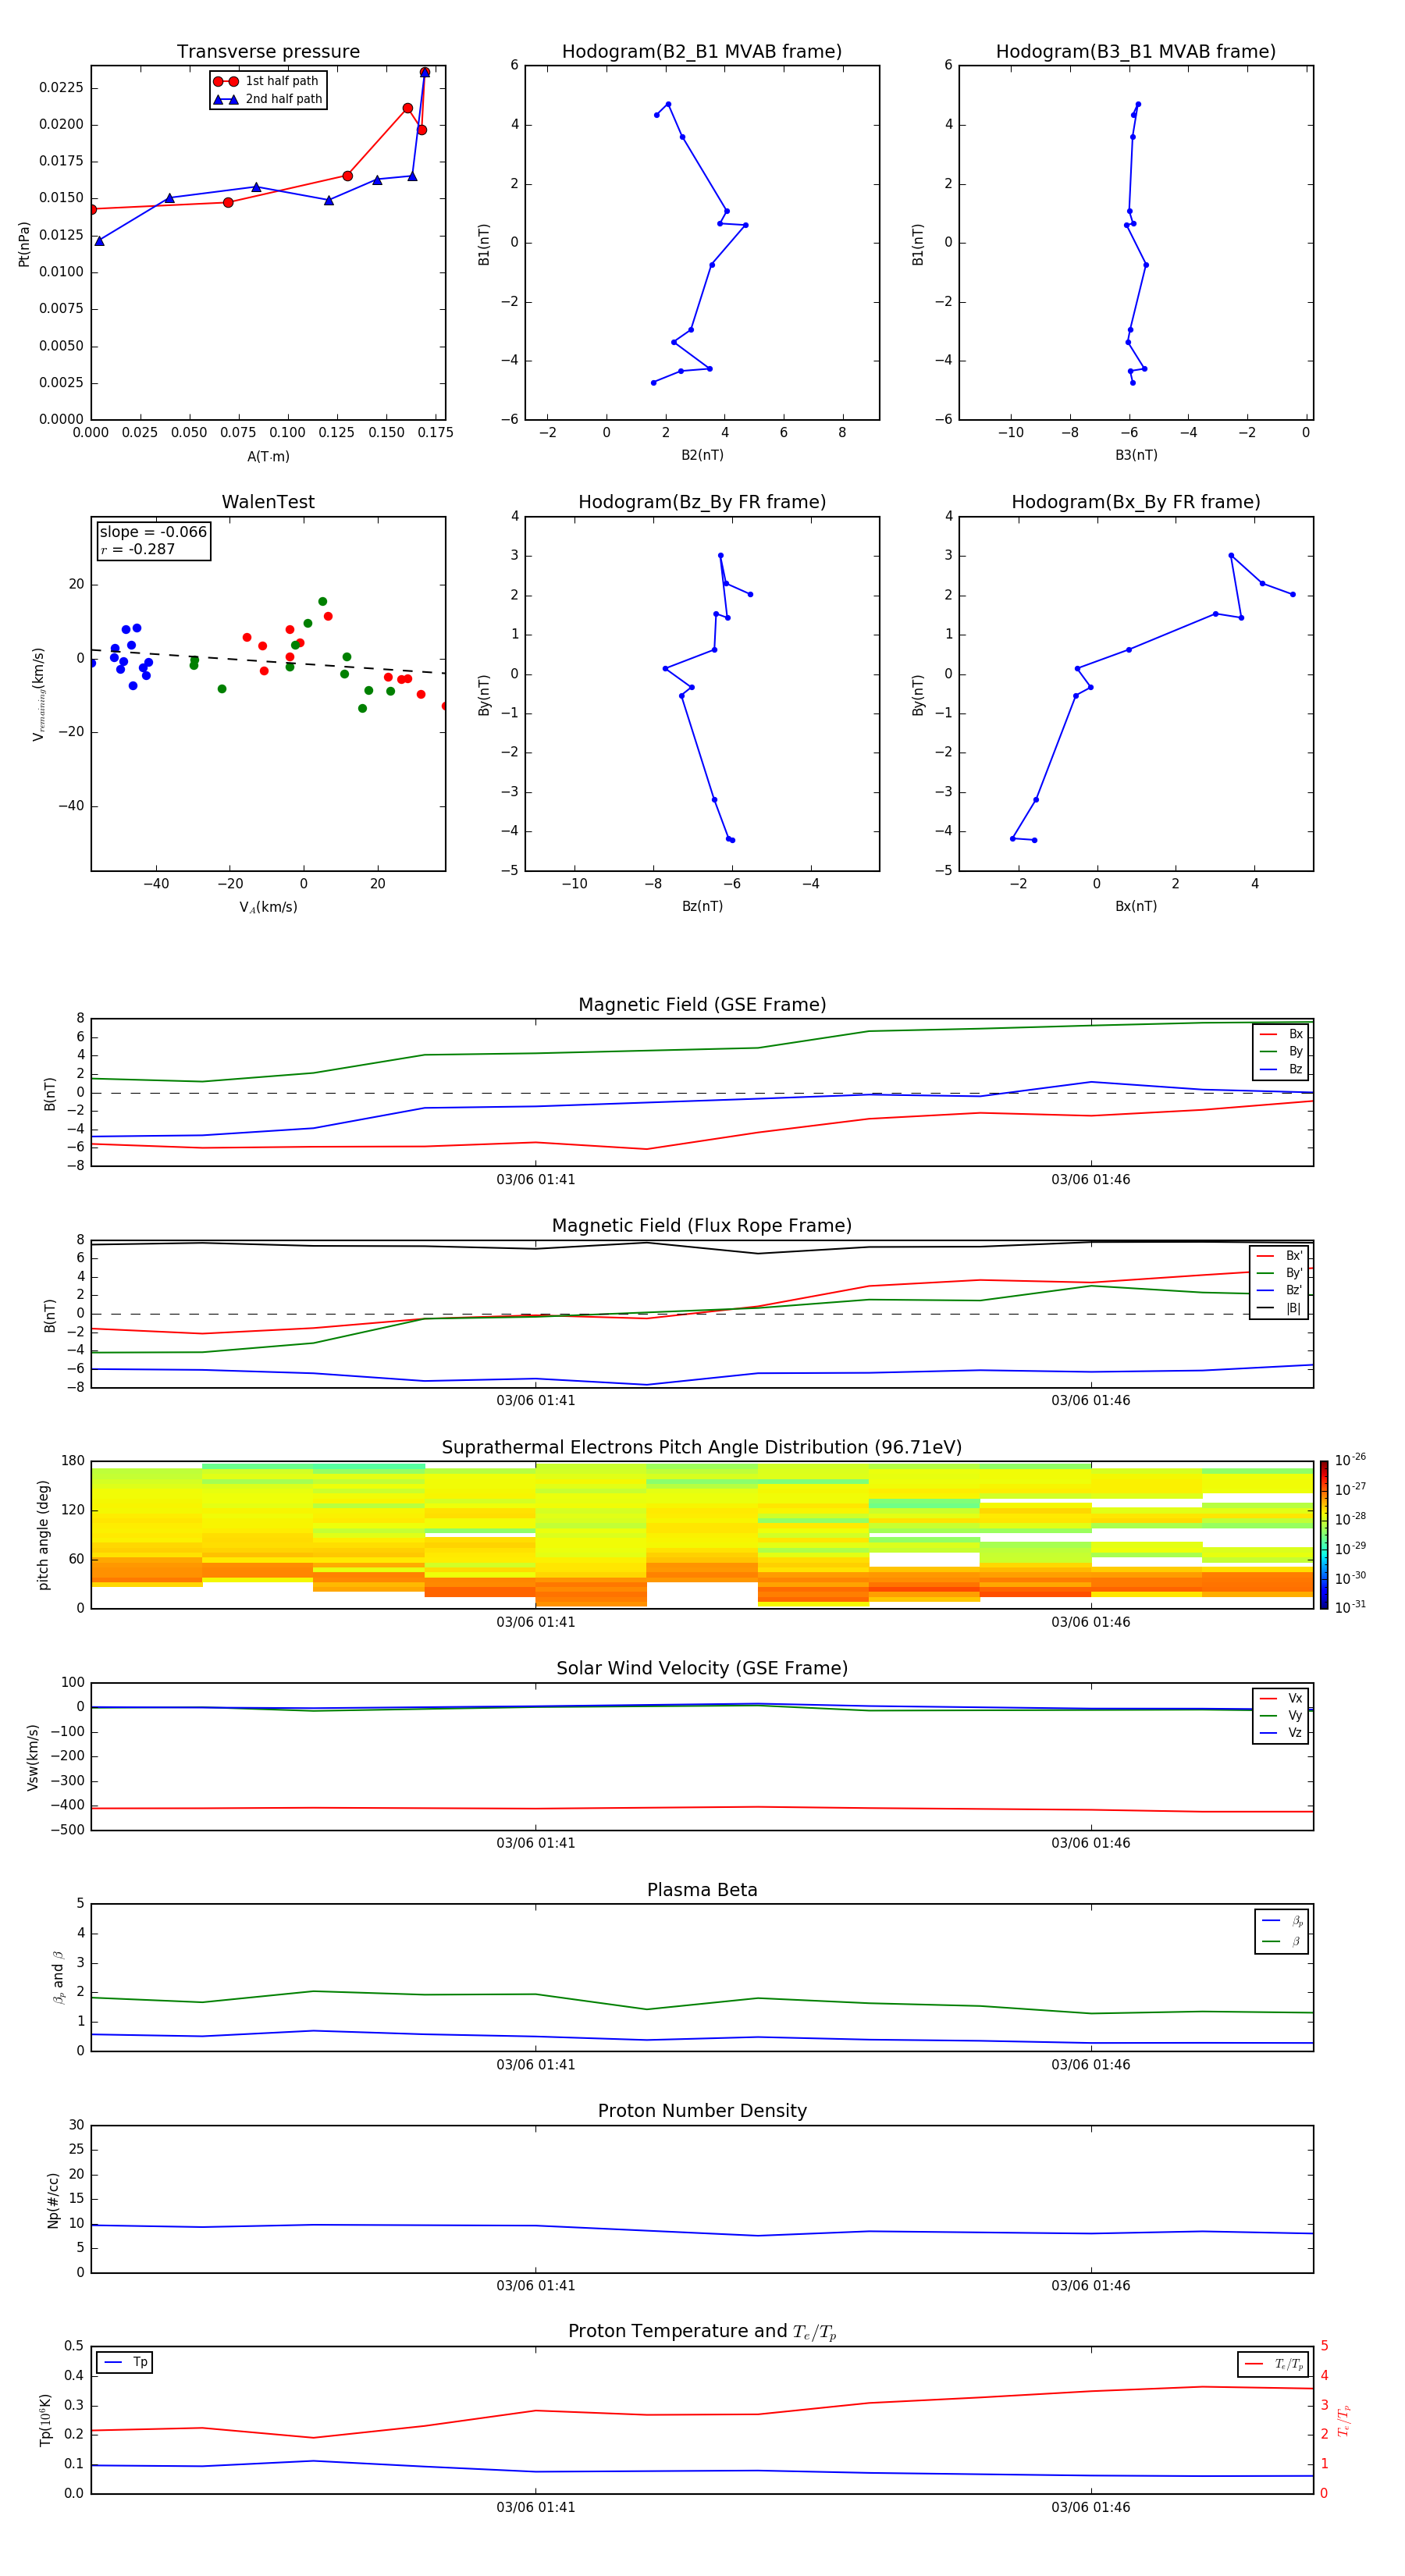The image size is (1405, 2576).
Task: Select the "Tp" legend entry
Action: 125,2363
